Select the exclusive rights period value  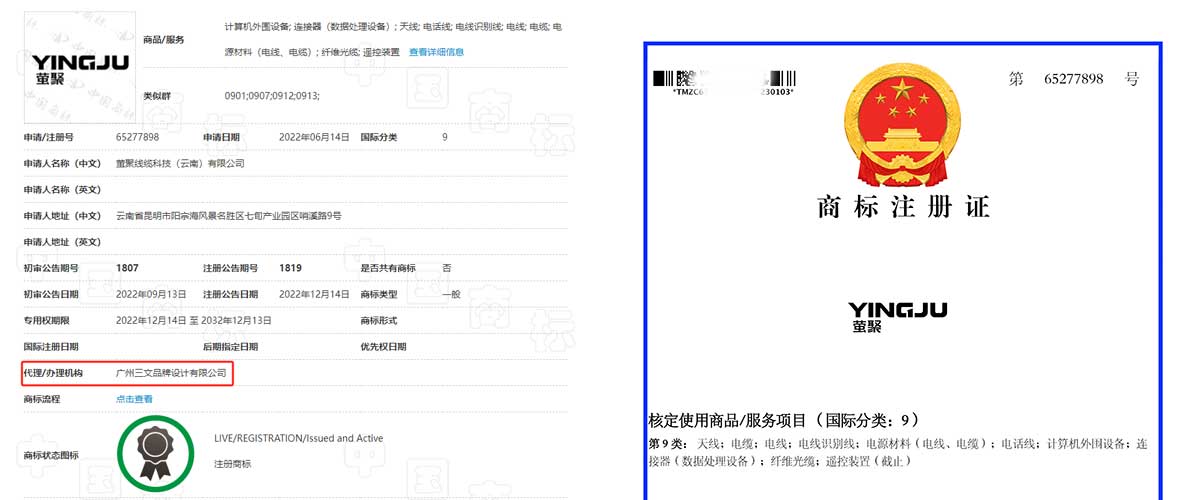194,320
